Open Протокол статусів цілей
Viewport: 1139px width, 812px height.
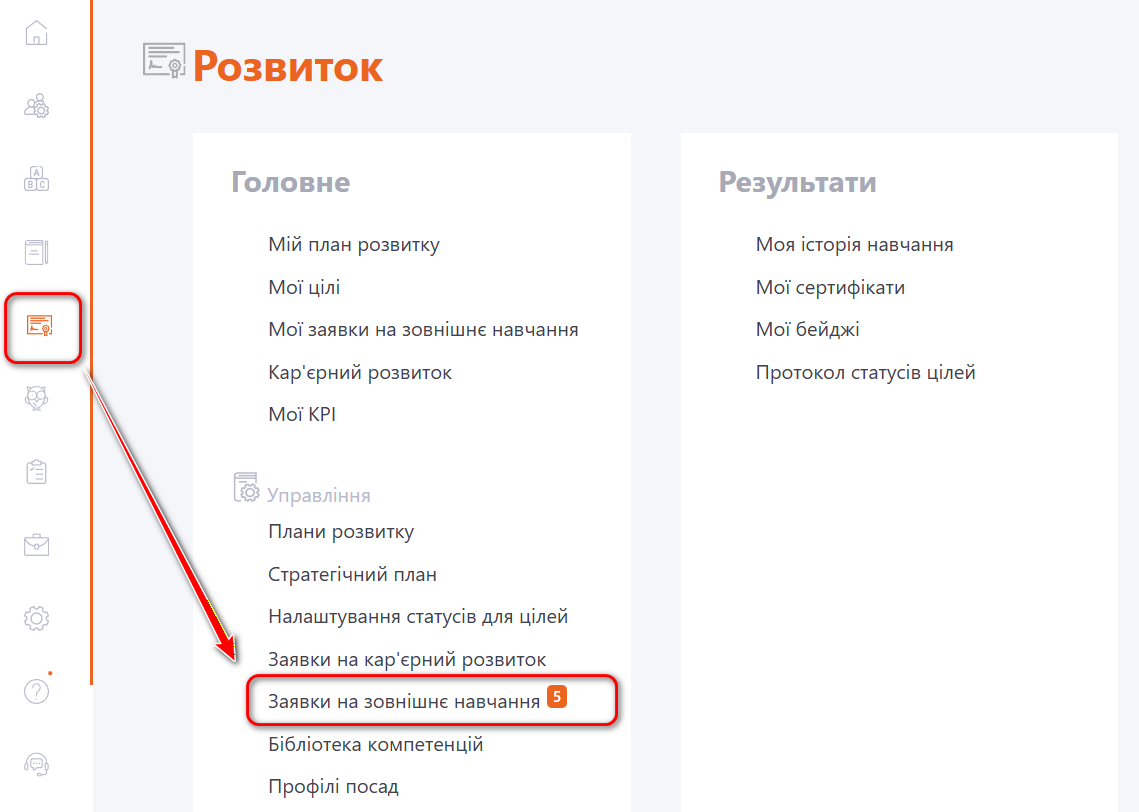click(x=865, y=372)
